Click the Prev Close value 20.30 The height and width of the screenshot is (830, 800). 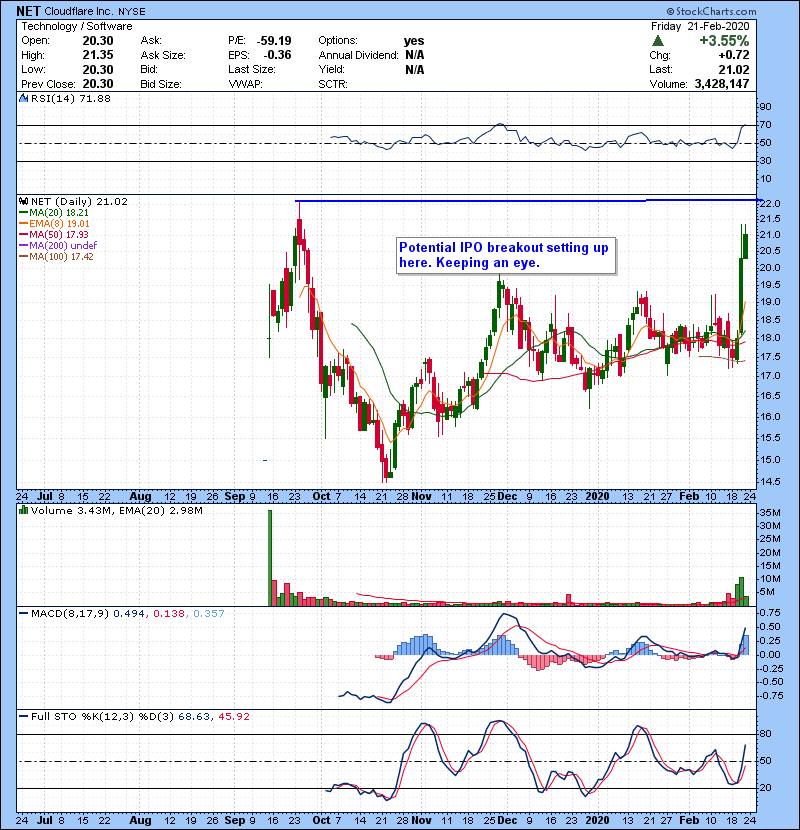coord(98,84)
